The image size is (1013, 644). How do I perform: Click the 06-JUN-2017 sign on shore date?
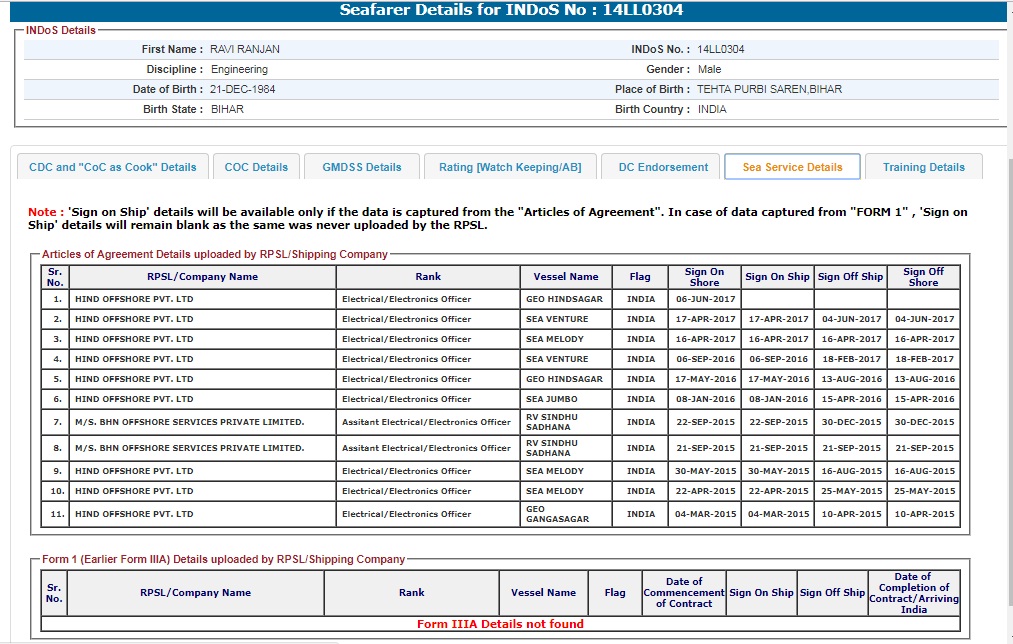705,299
